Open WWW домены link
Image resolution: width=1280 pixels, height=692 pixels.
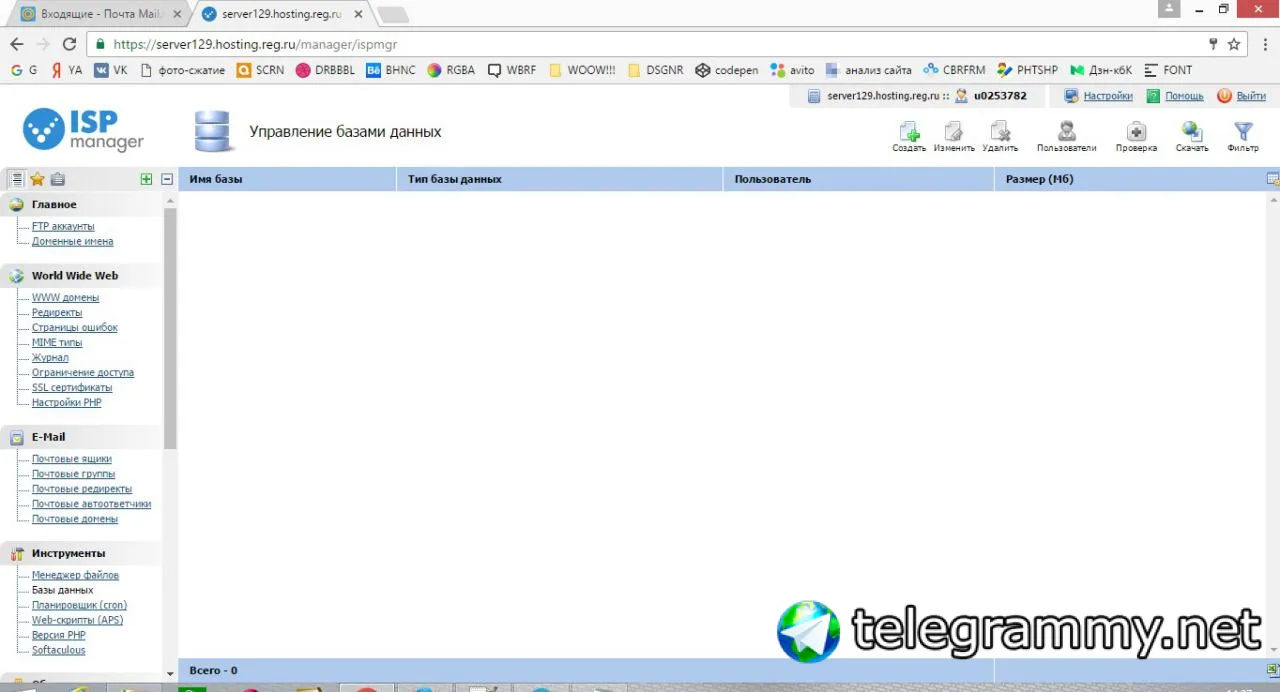pyautogui.click(x=65, y=297)
